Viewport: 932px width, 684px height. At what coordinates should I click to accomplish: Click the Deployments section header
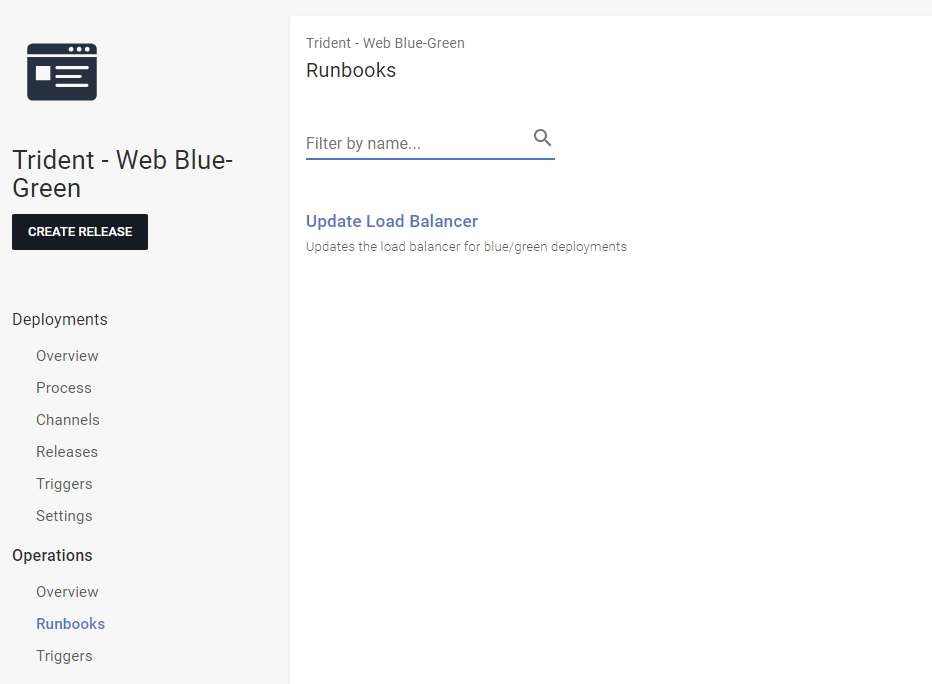[59, 319]
